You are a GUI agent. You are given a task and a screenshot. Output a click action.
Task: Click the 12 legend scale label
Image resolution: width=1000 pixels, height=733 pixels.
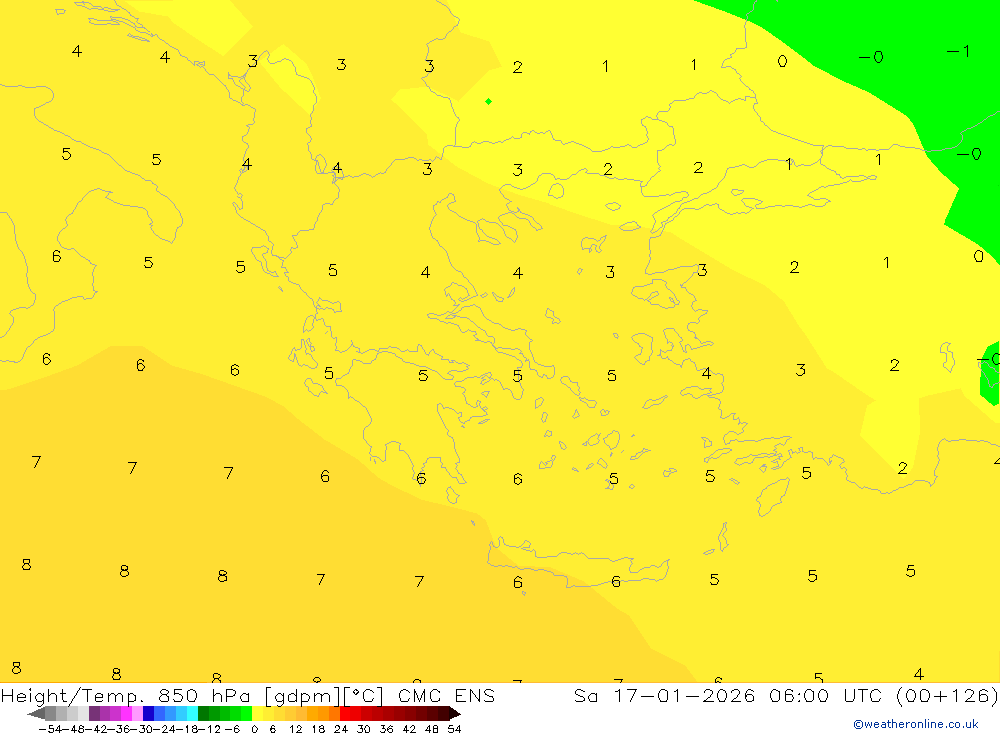pyautogui.click(x=295, y=729)
